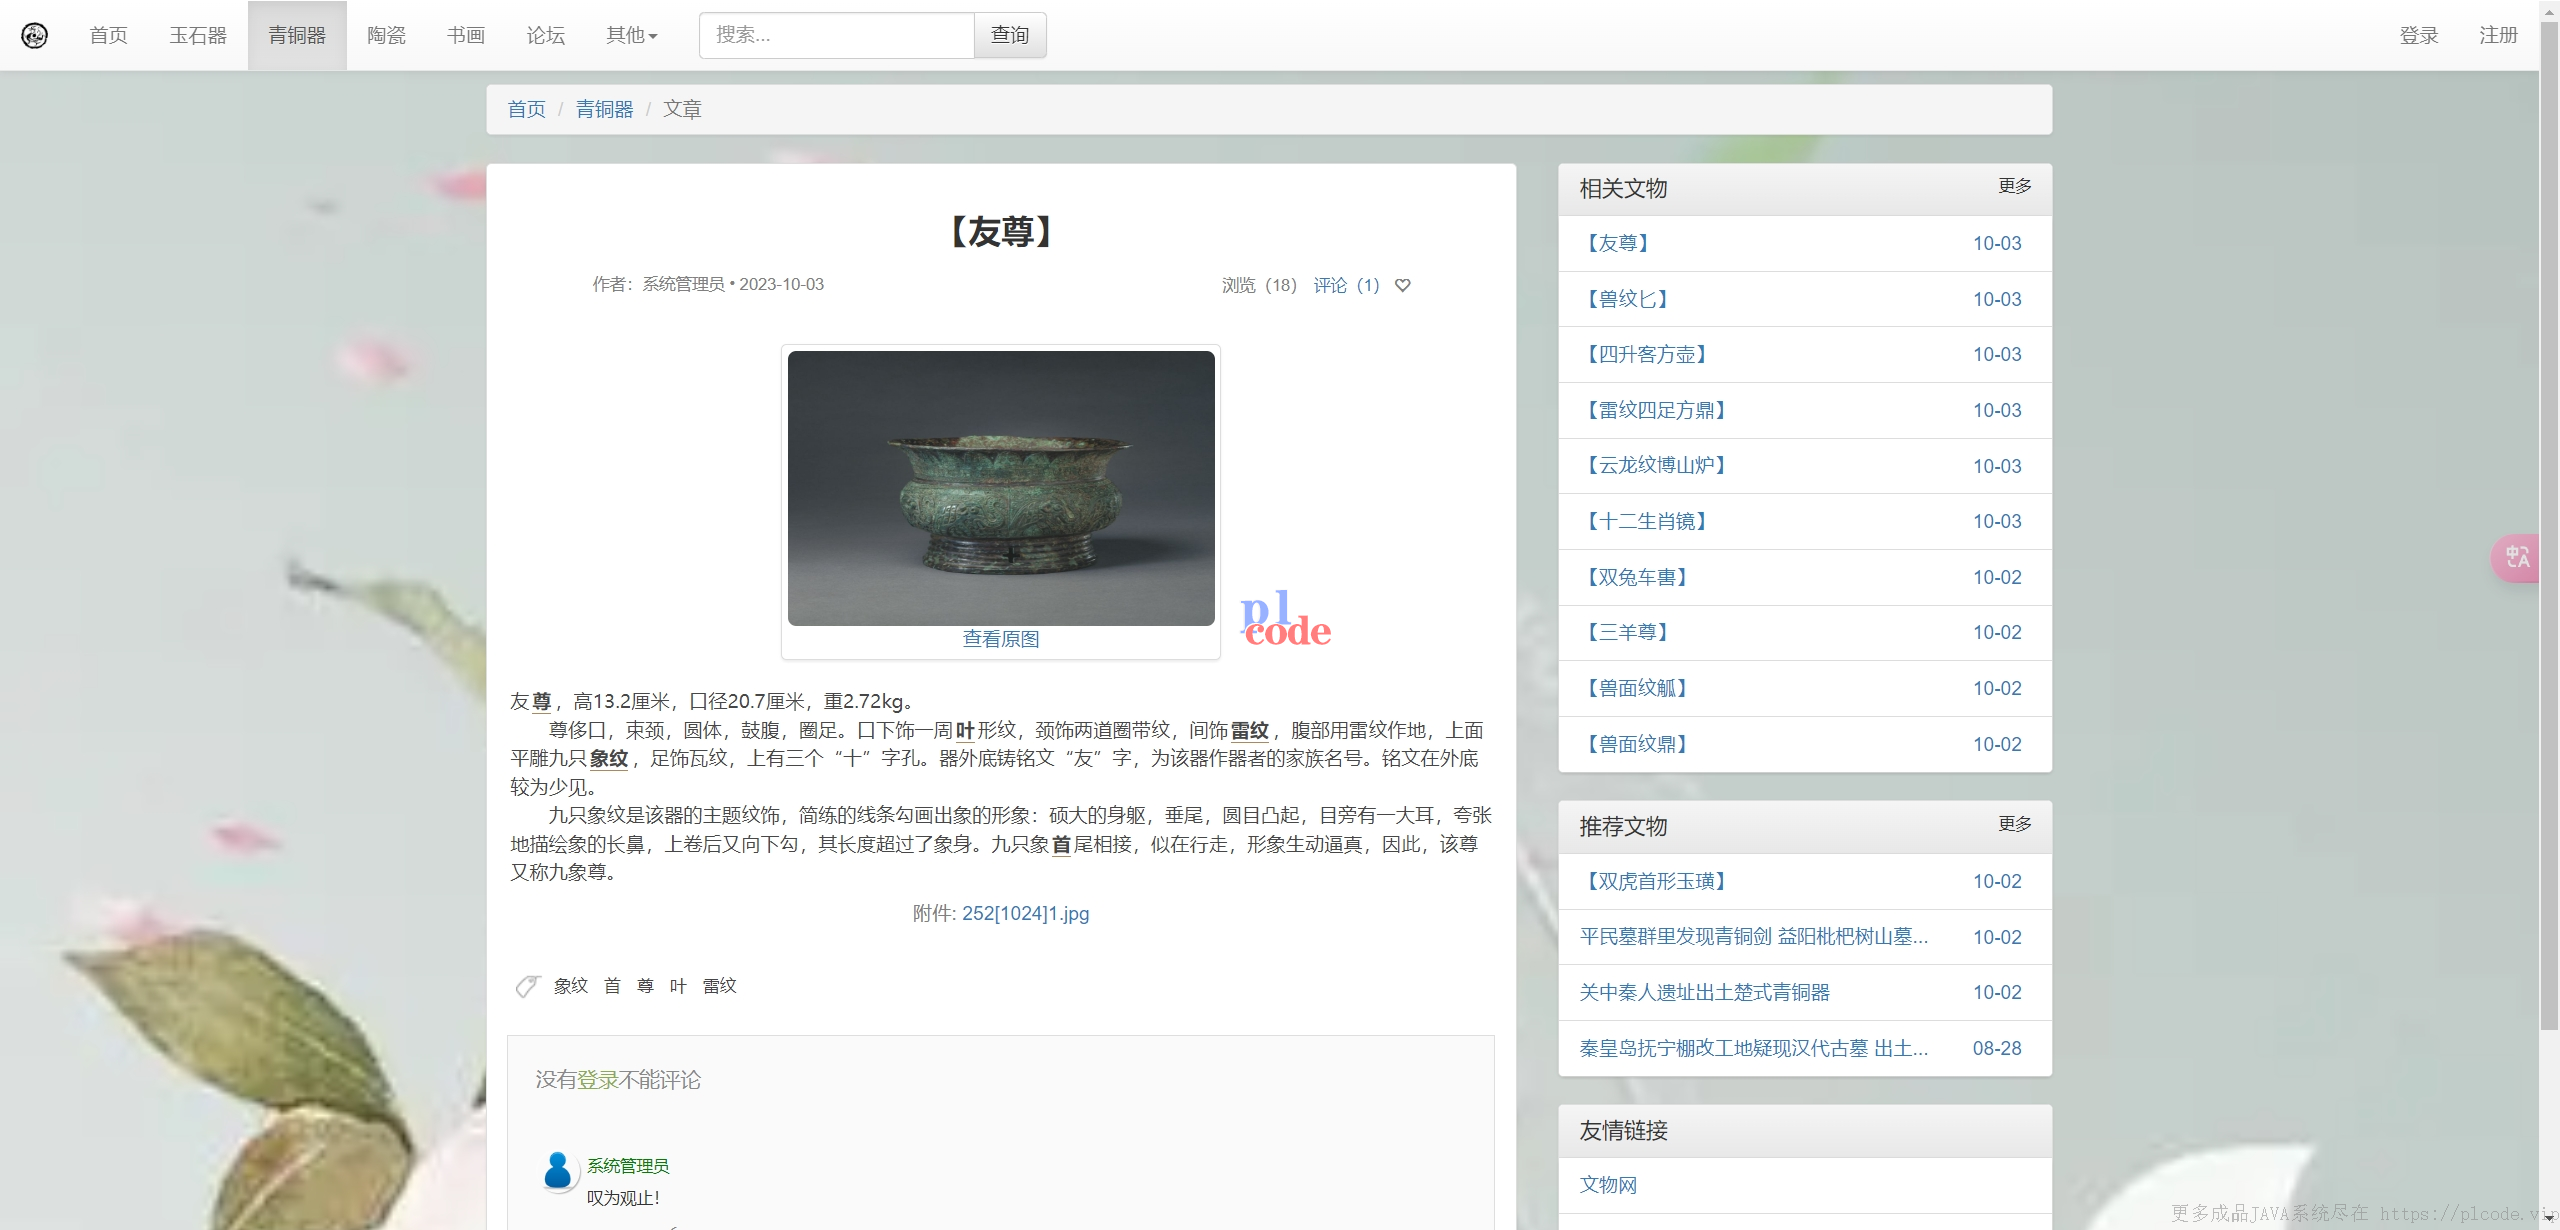Open attachment 252[1024]1.jpg
The height and width of the screenshot is (1230, 2560).
pyautogui.click(x=1026, y=913)
